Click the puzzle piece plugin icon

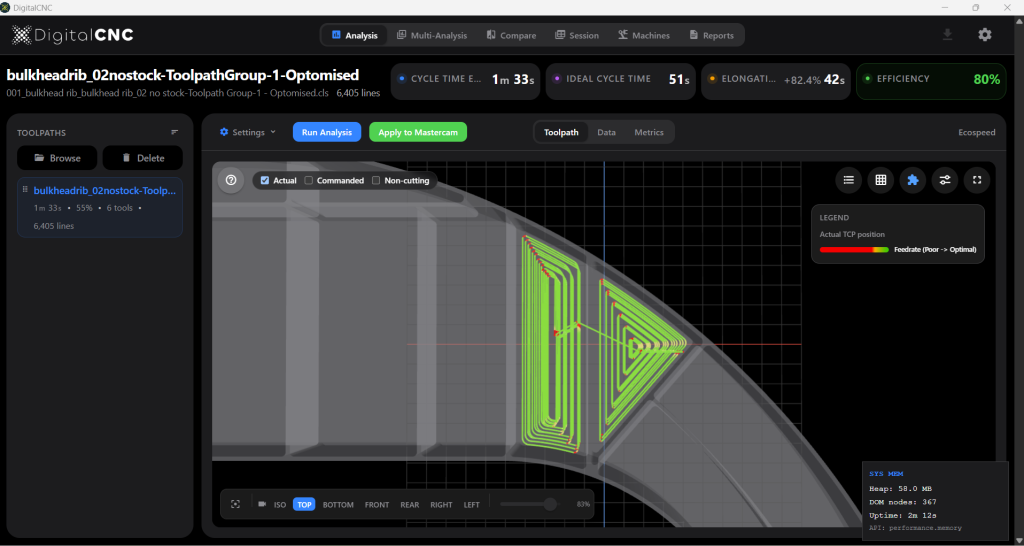912,180
